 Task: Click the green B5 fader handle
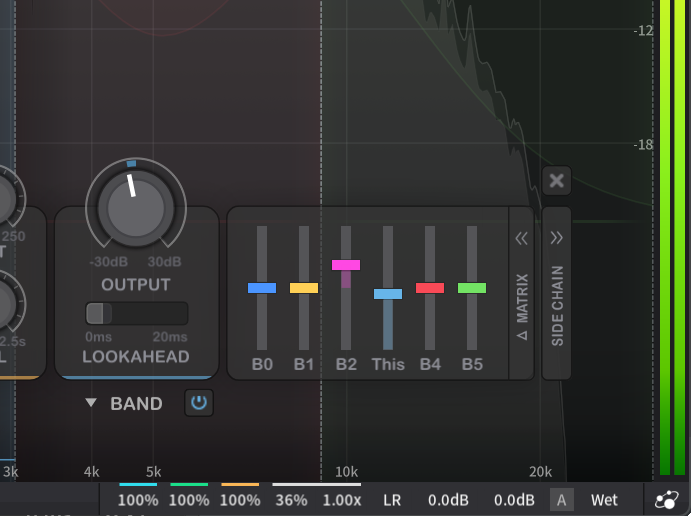coord(472,288)
